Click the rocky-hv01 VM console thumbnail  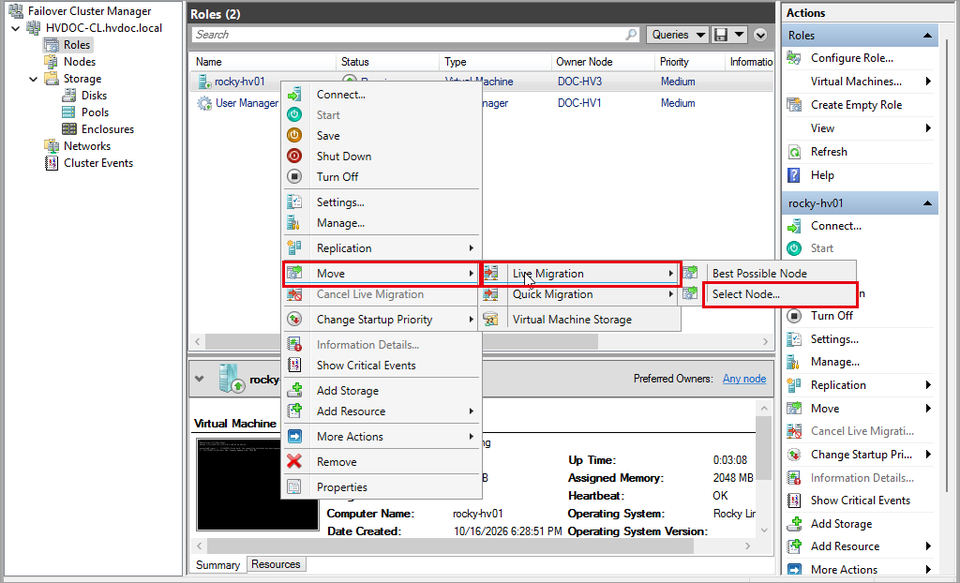[257, 484]
